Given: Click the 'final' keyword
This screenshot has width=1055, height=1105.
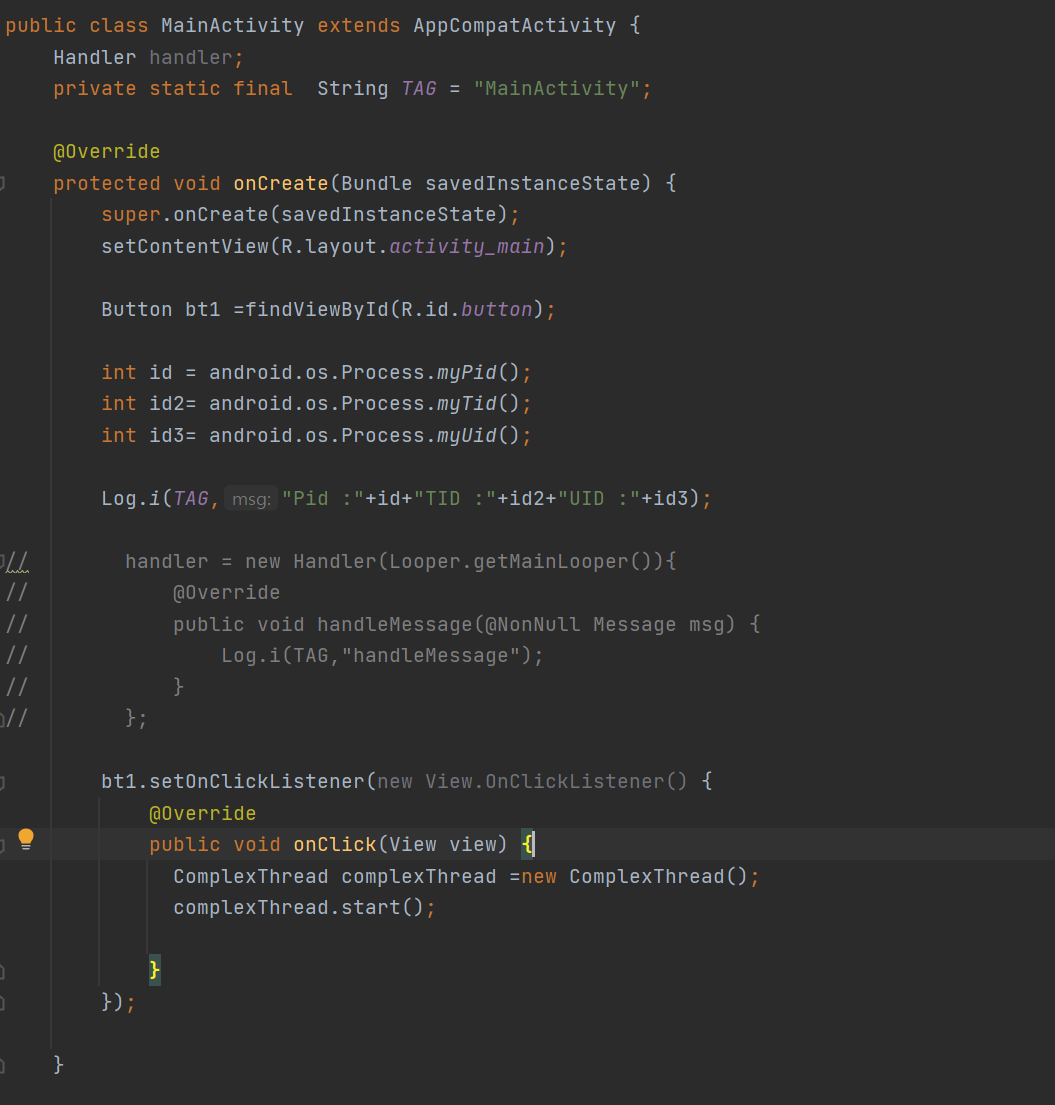Looking at the screenshot, I should coord(263,89).
